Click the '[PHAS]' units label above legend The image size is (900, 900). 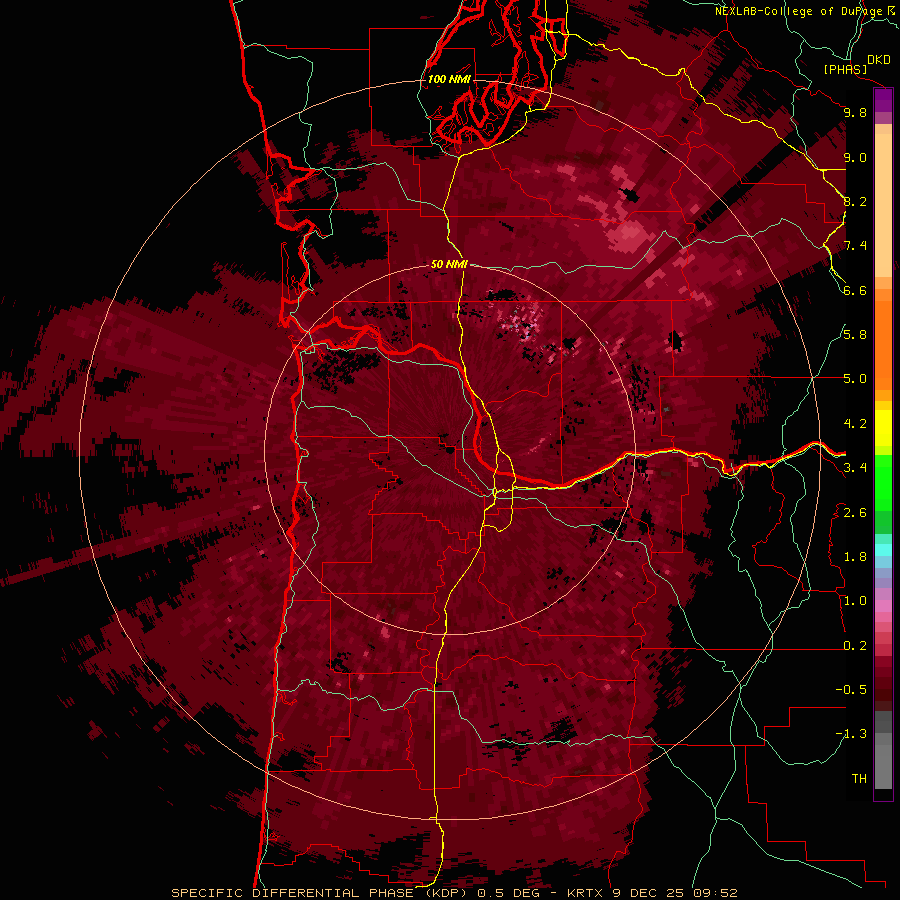pyautogui.click(x=845, y=69)
